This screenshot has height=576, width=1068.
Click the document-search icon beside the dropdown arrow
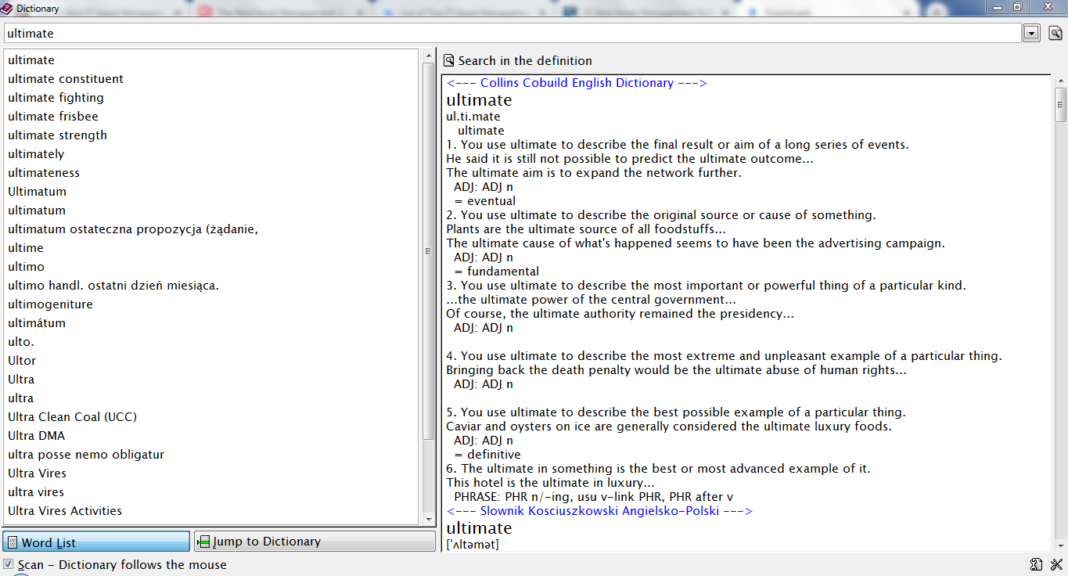pyautogui.click(x=1055, y=32)
